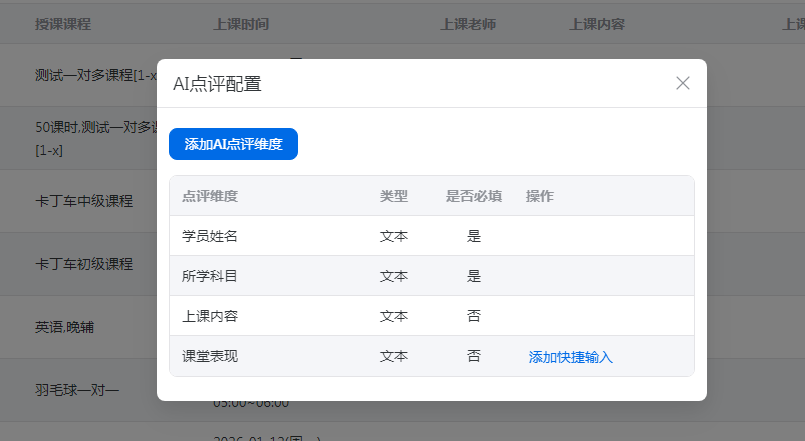The width and height of the screenshot is (805, 441).
Task: Click the 类型 column header
Action: pyautogui.click(x=394, y=196)
